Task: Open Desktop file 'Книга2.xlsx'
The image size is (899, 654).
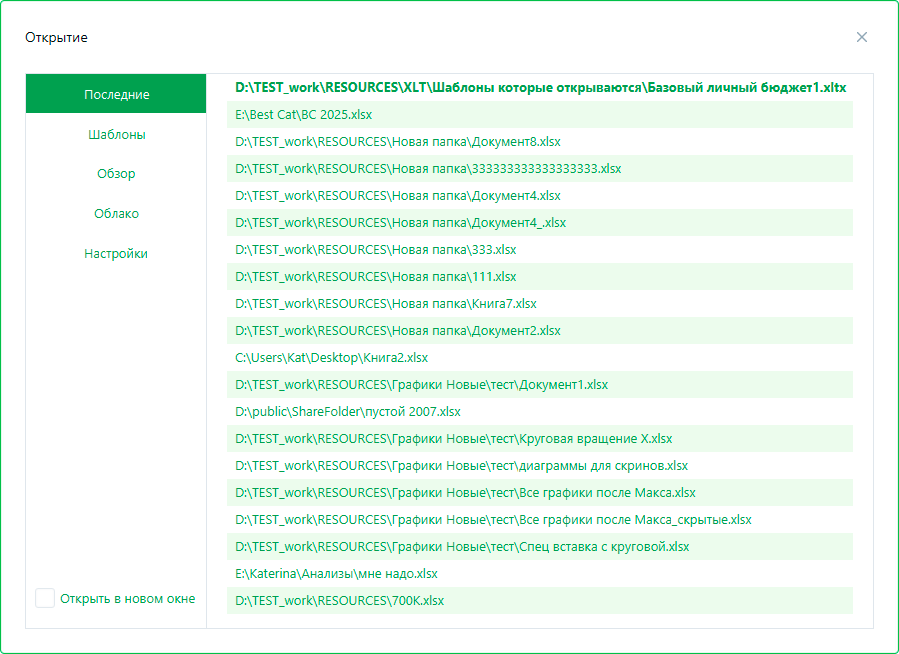Action: click(331, 358)
